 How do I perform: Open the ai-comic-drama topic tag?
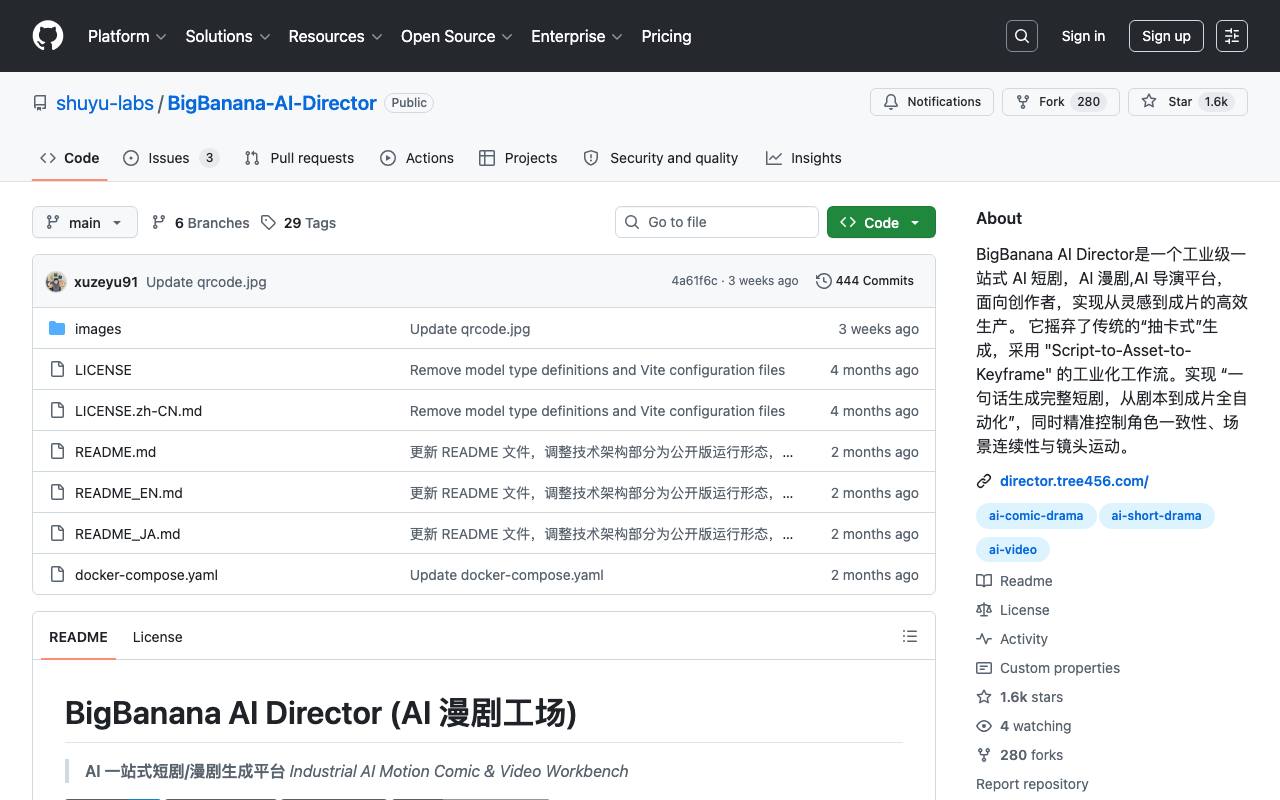click(x=1036, y=516)
